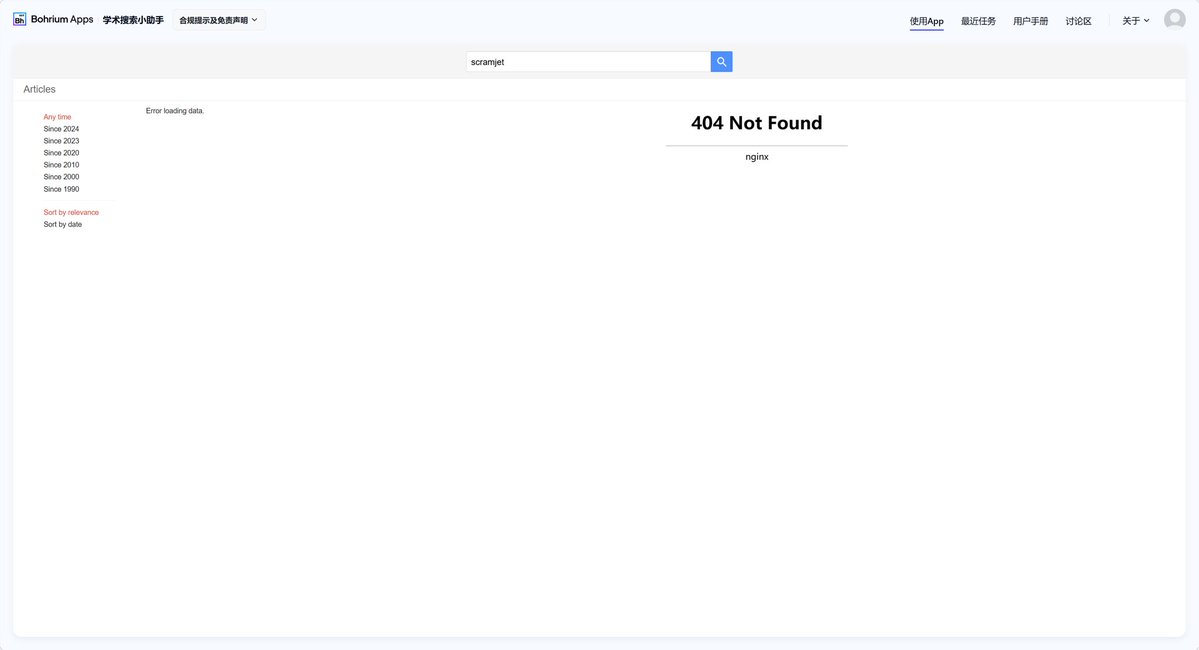
Task: Filter results Since 2020
Action: point(61,153)
